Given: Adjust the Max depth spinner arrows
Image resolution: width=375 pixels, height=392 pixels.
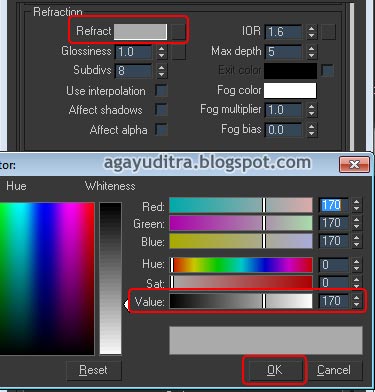Looking at the screenshot, I should (311, 52).
